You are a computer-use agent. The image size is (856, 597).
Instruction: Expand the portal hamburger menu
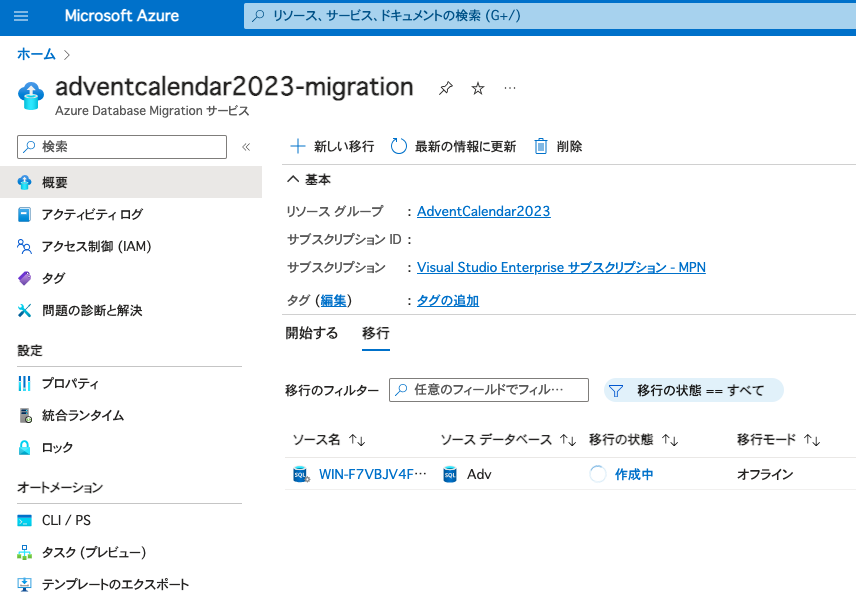(22, 16)
